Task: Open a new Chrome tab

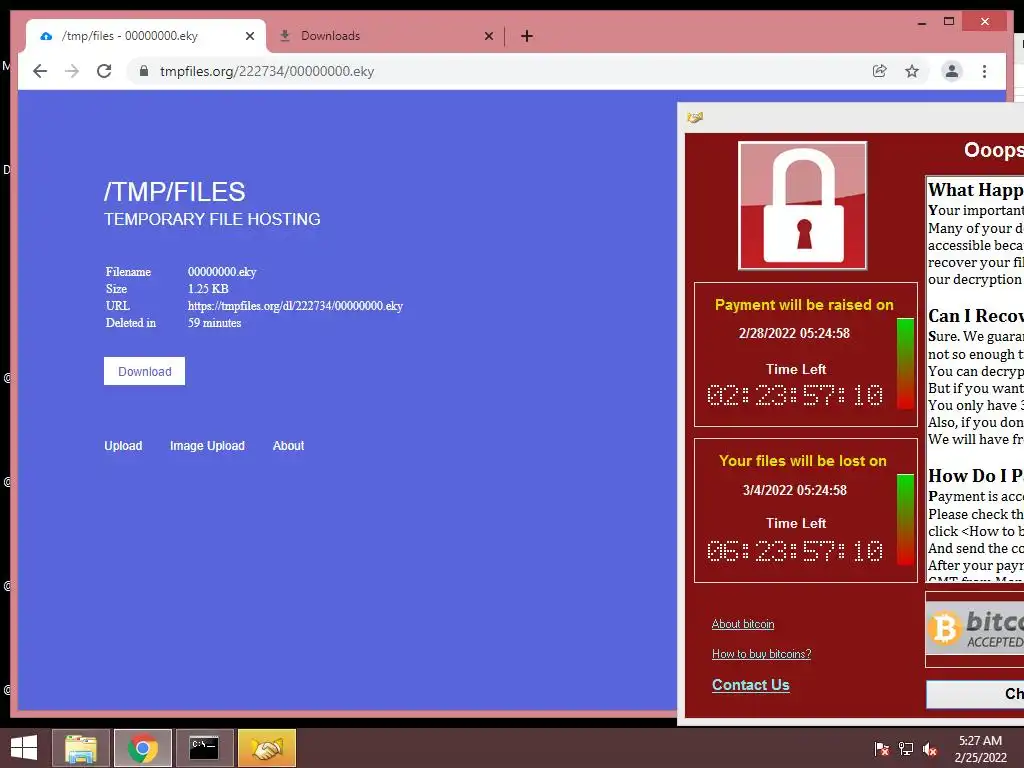Action: [527, 36]
